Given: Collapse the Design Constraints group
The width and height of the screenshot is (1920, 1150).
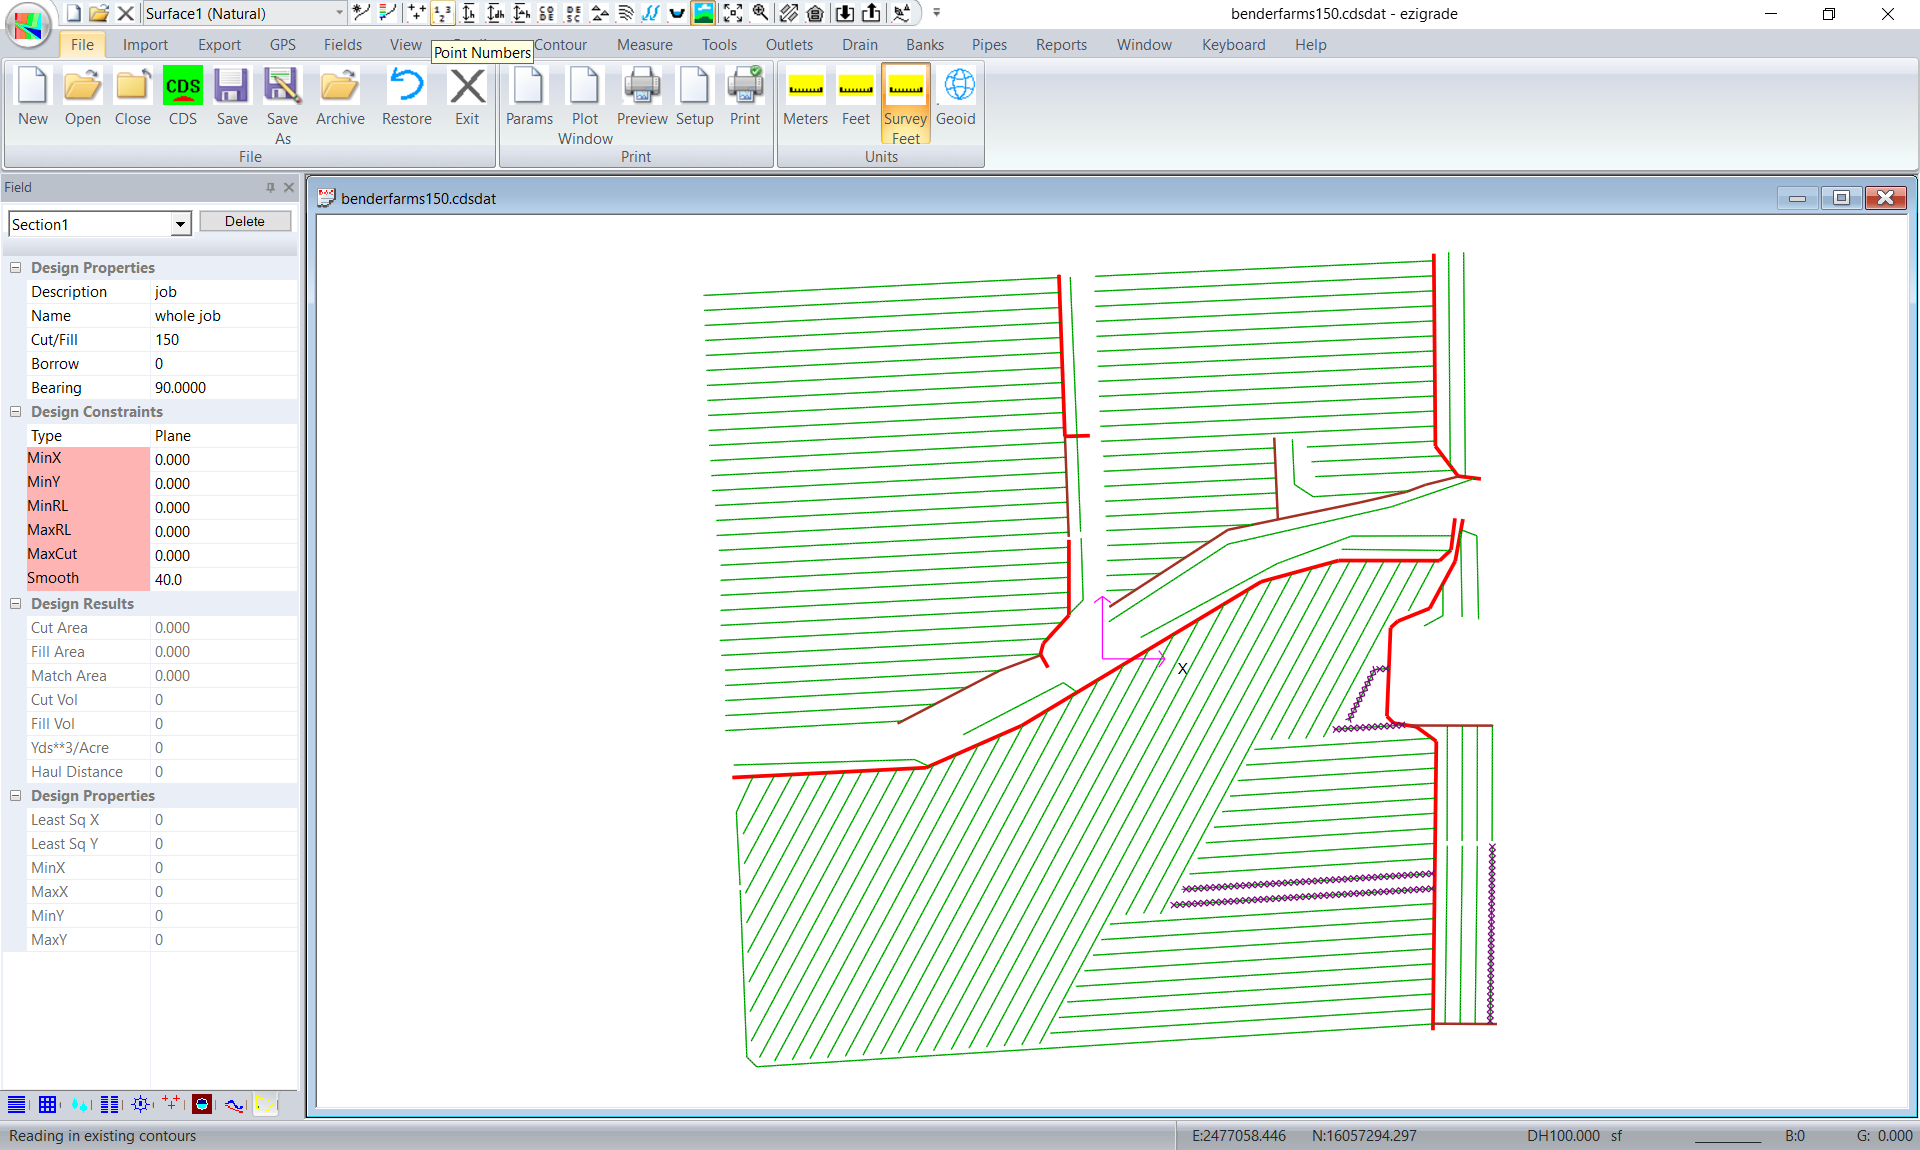Looking at the screenshot, I should (x=16, y=412).
